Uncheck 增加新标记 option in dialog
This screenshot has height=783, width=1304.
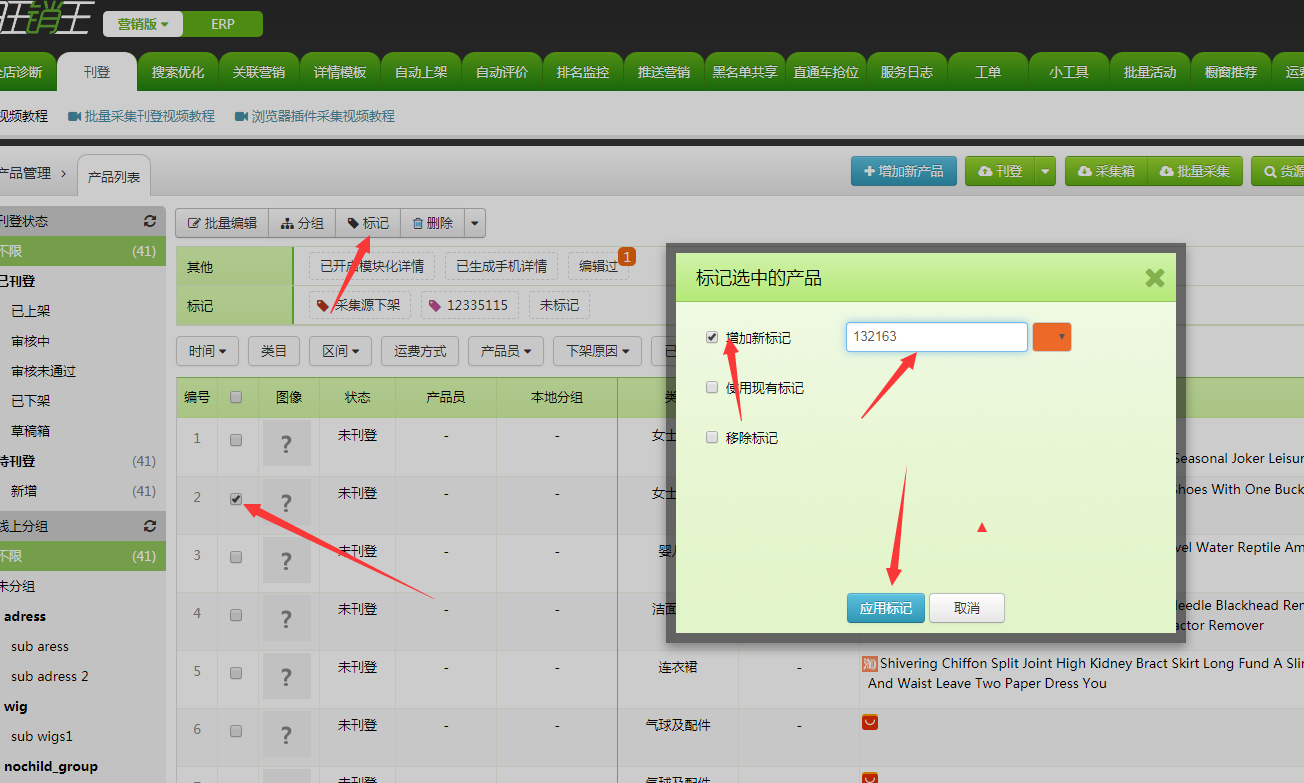coord(712,337)
